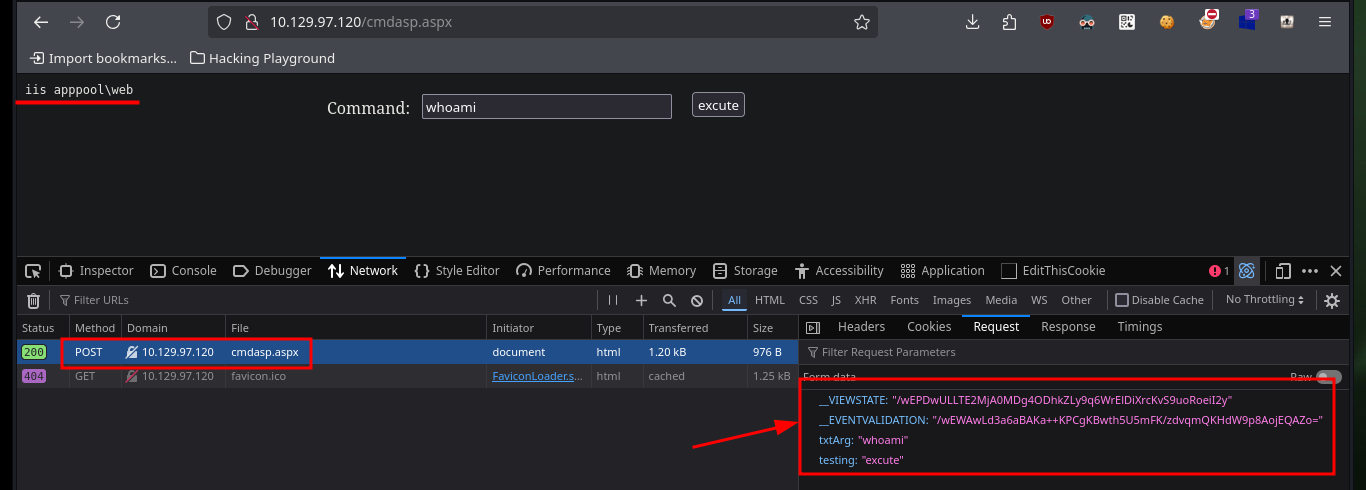Viewport: 1366px width, 490px height.
Task: Pause network recording
Action: coord(614,300)
